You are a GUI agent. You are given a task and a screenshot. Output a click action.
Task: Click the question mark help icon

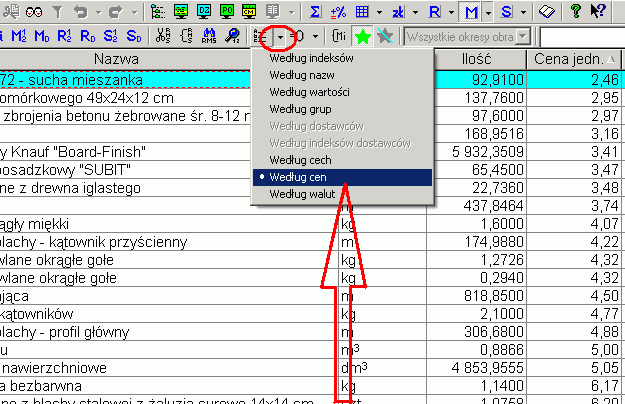[577, 12]
